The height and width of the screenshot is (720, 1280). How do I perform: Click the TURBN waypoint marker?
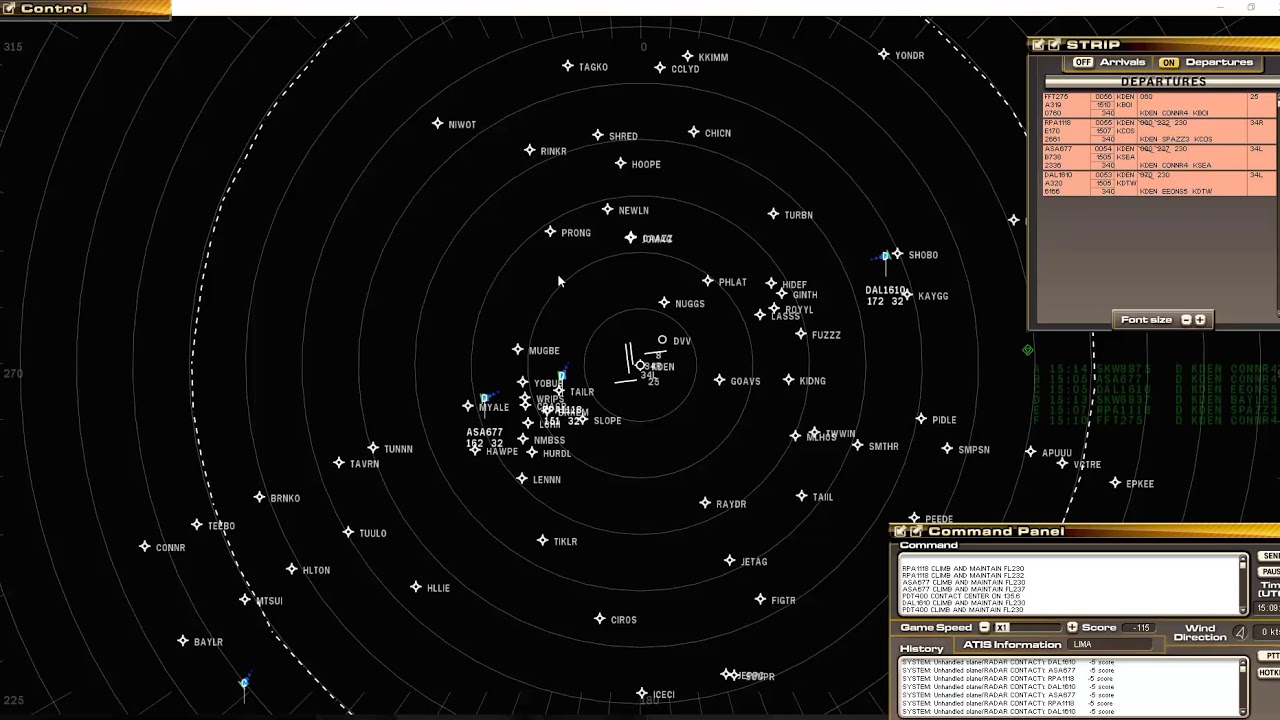[773, 214]
